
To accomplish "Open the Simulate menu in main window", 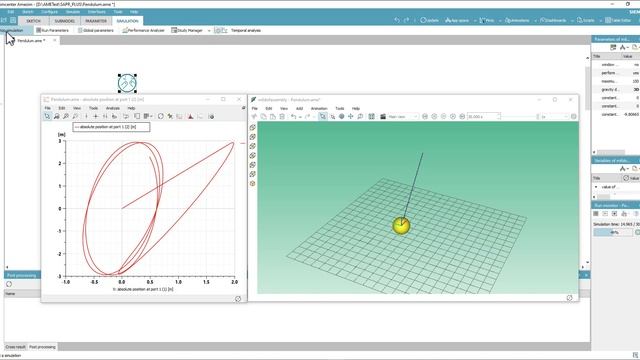I will 73,12.
